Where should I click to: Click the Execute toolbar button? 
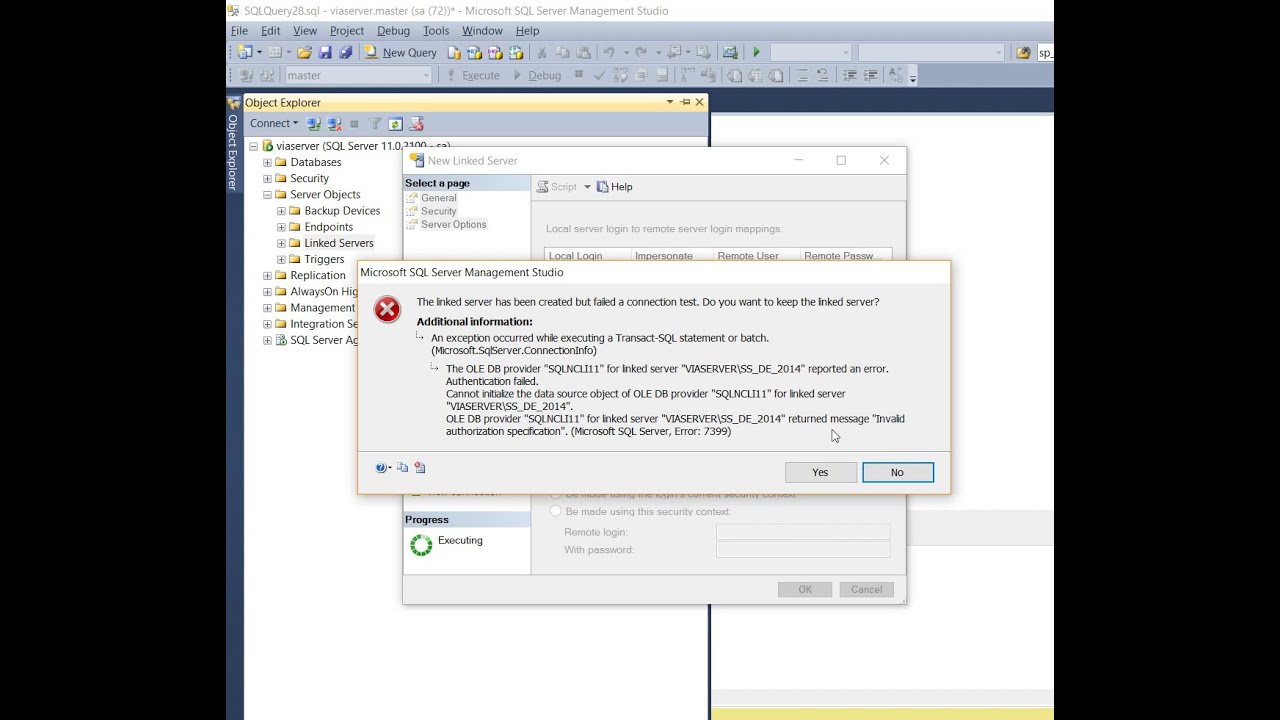472,75
